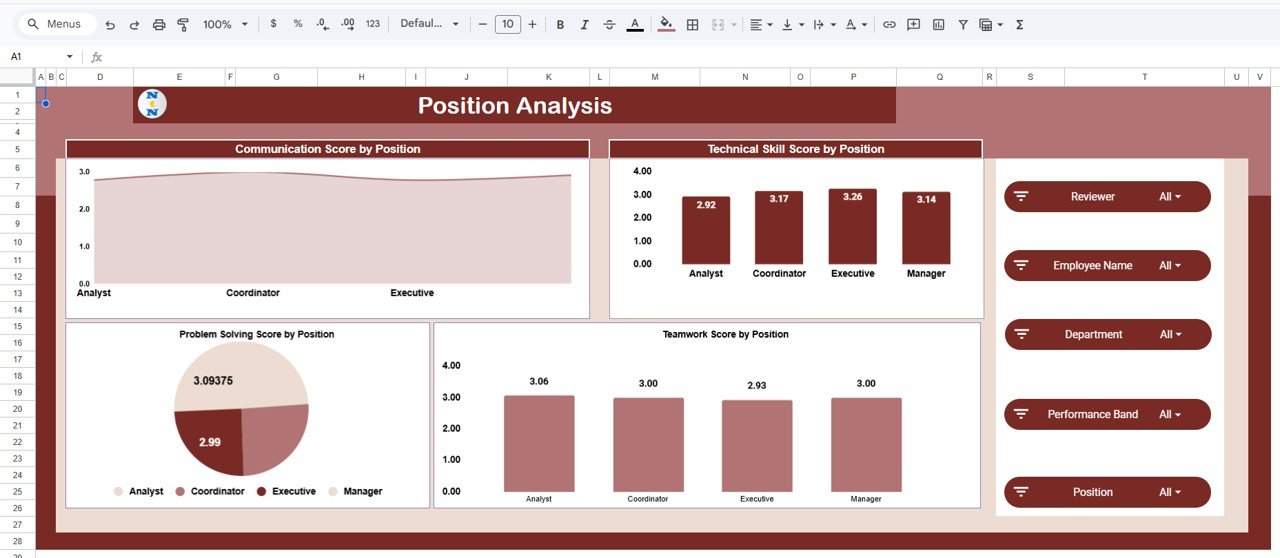1280x558 pixels.
Task: Toggle strikethrough formatting
Action: point(610,24)
